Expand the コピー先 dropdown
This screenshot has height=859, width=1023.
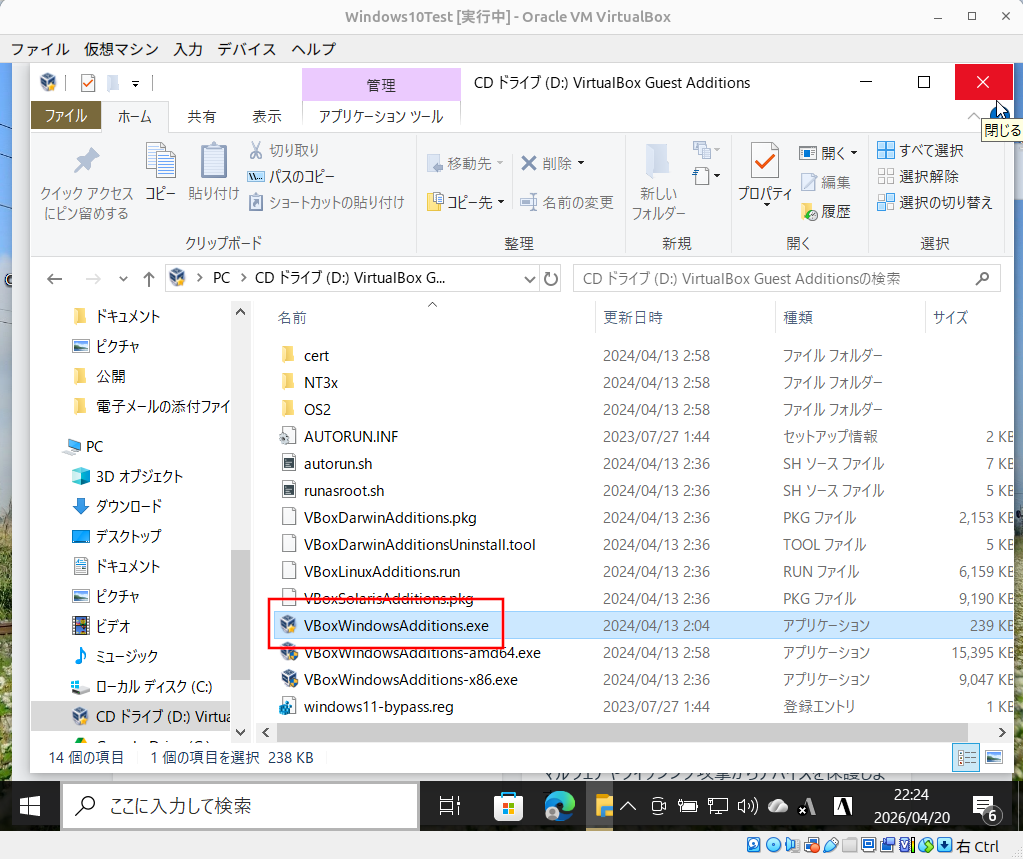[x=501, y=202]
